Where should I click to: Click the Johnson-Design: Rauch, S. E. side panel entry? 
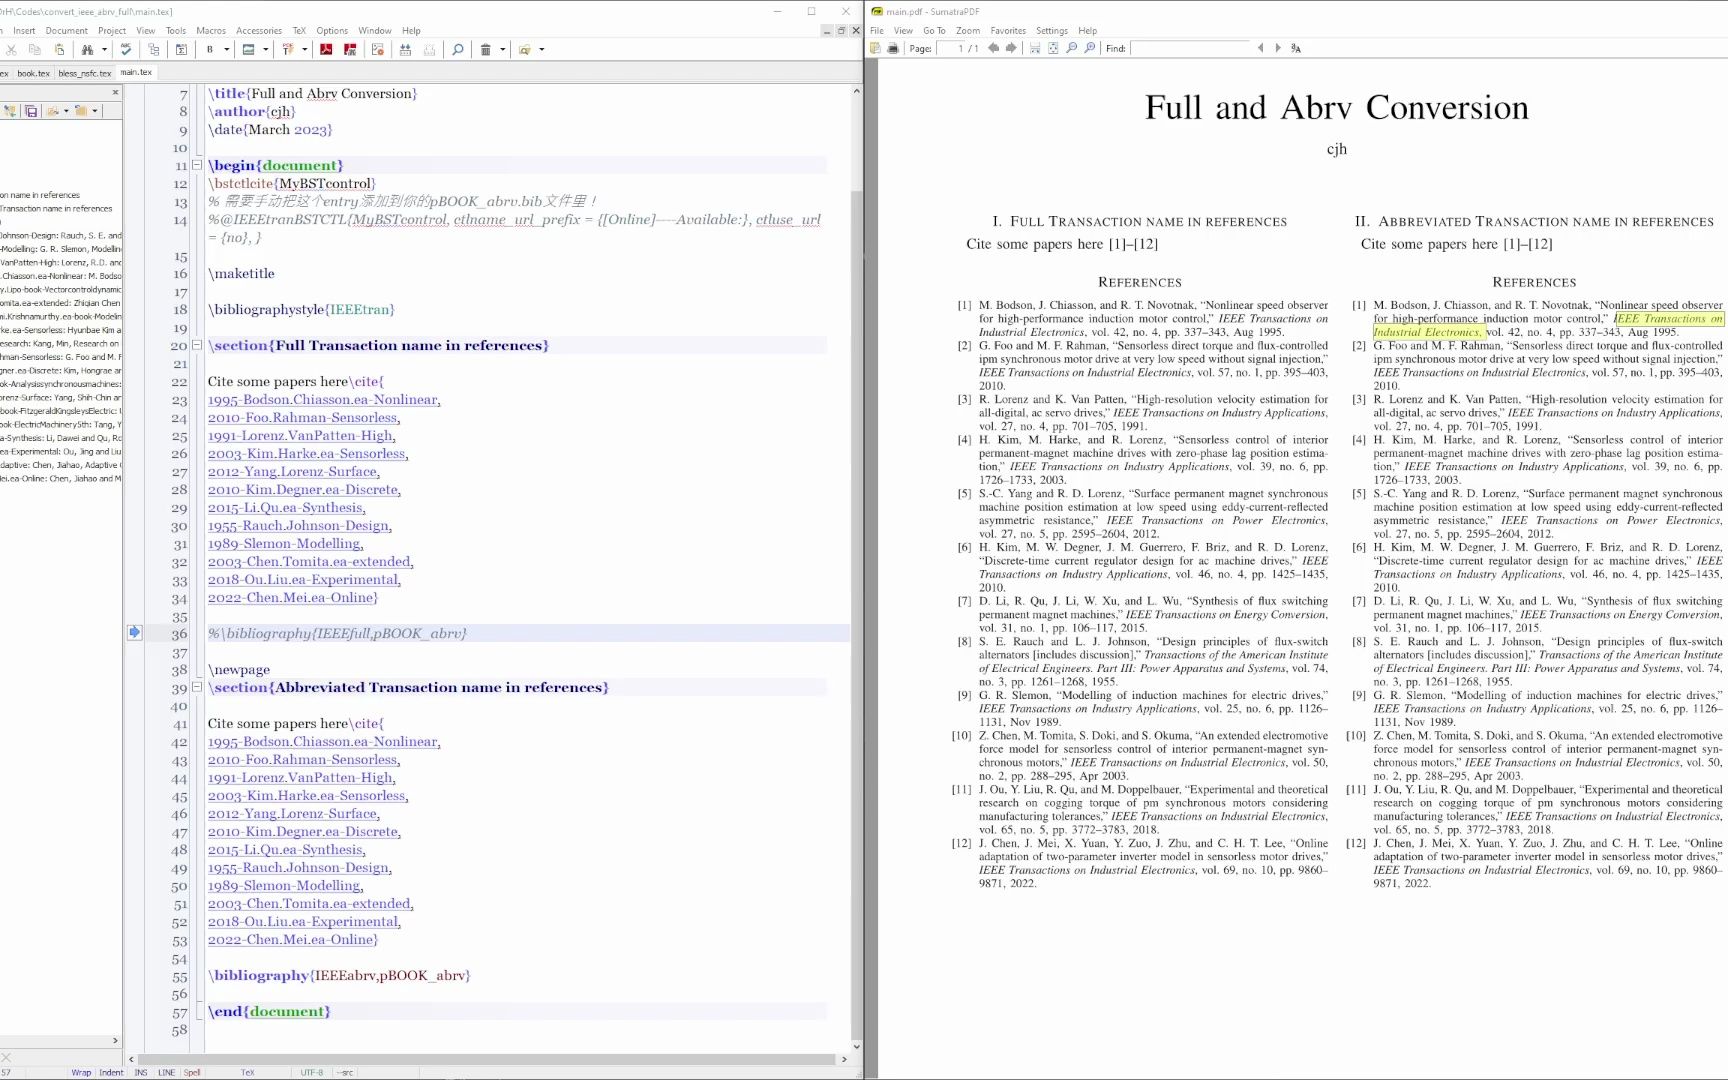[61, 236]
